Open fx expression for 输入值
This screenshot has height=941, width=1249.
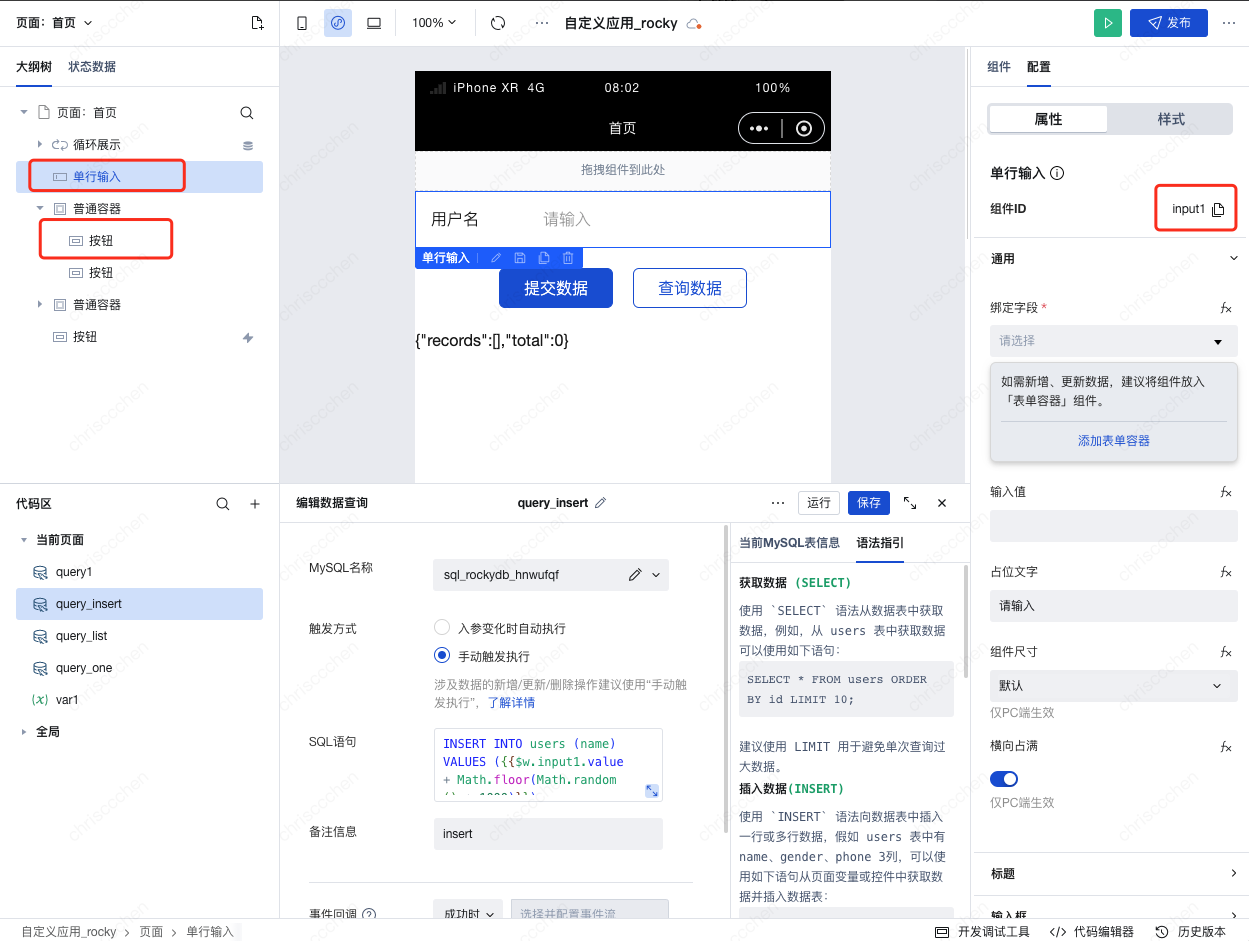click(1225, 492)
